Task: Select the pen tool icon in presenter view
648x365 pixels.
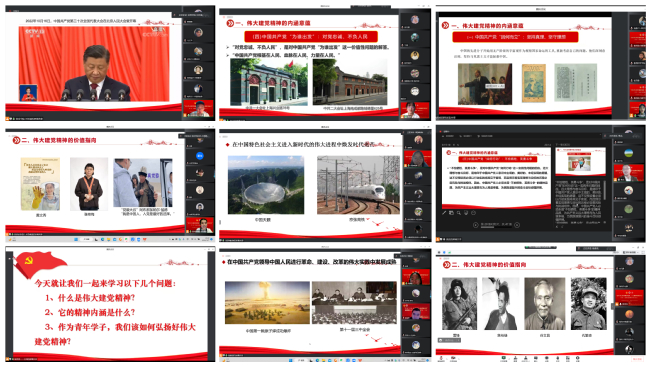Action: coord(444,213)
